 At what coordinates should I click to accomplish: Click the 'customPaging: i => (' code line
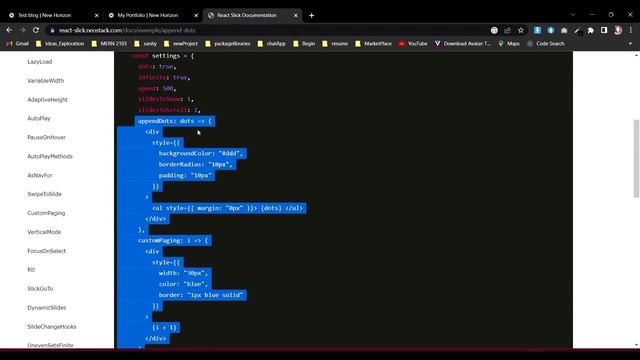pyautogui.click(x=173, y=240)
